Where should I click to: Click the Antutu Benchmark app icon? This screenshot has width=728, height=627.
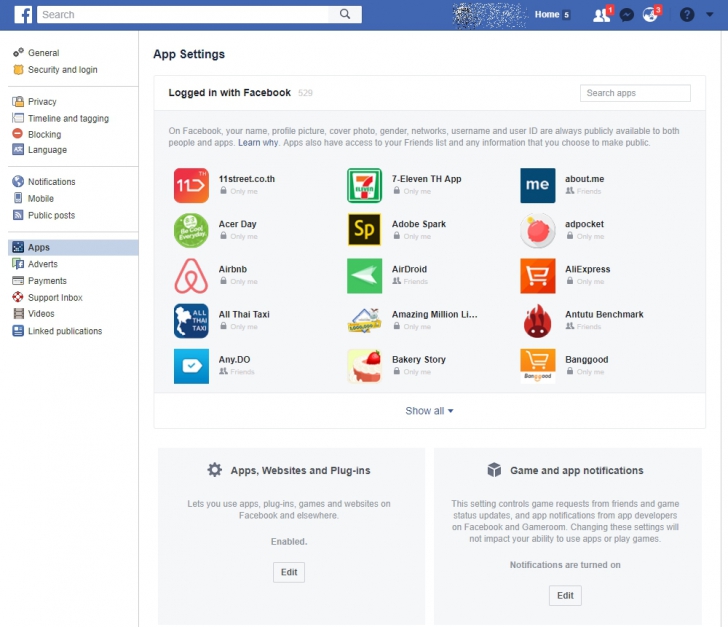pos(538,321)
